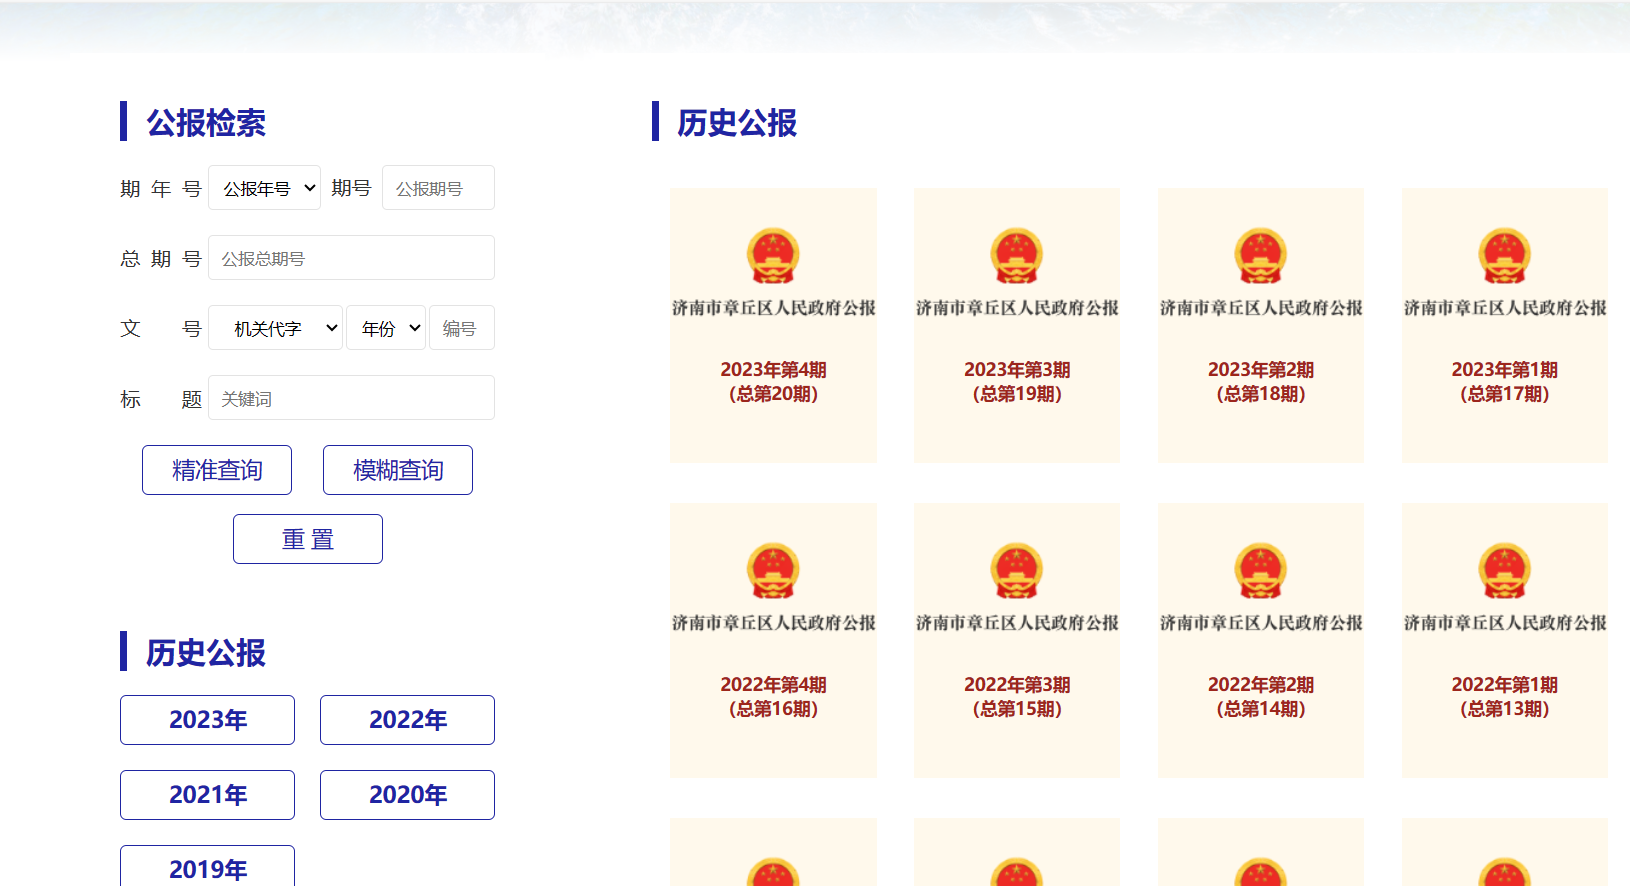Reset the search form with 重置

point(308,539)
